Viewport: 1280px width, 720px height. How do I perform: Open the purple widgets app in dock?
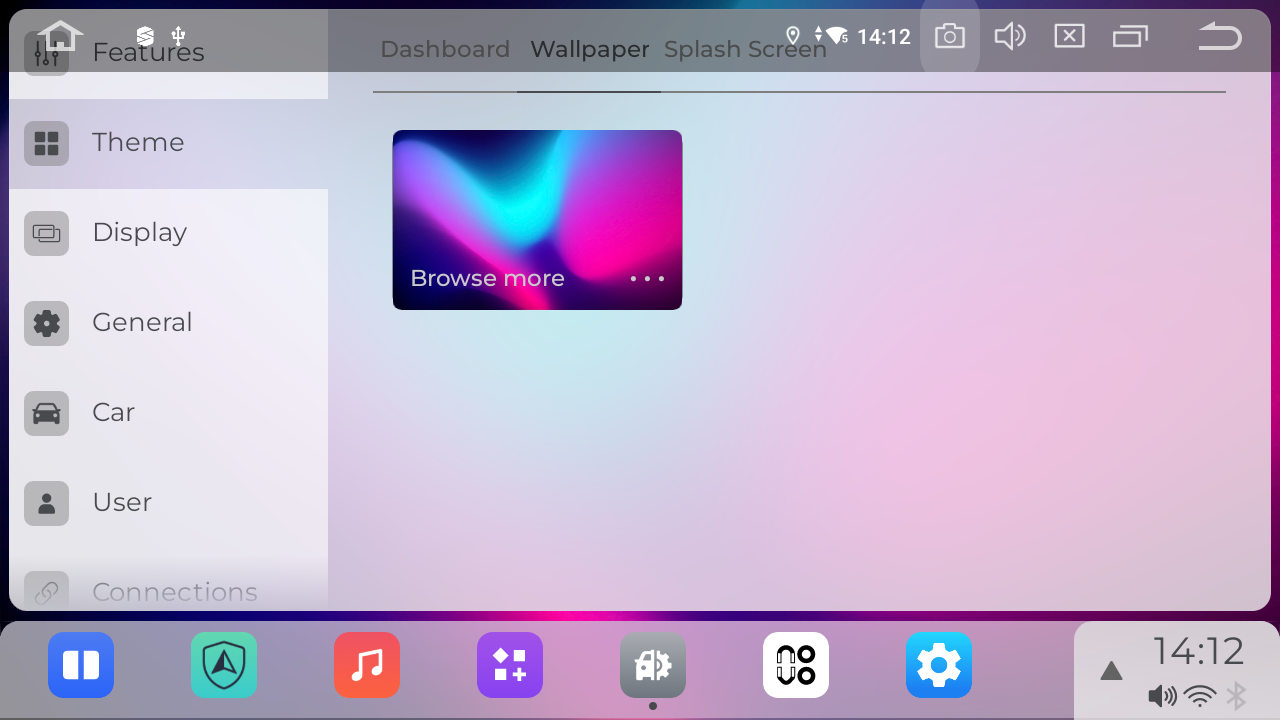coord(510,665)
